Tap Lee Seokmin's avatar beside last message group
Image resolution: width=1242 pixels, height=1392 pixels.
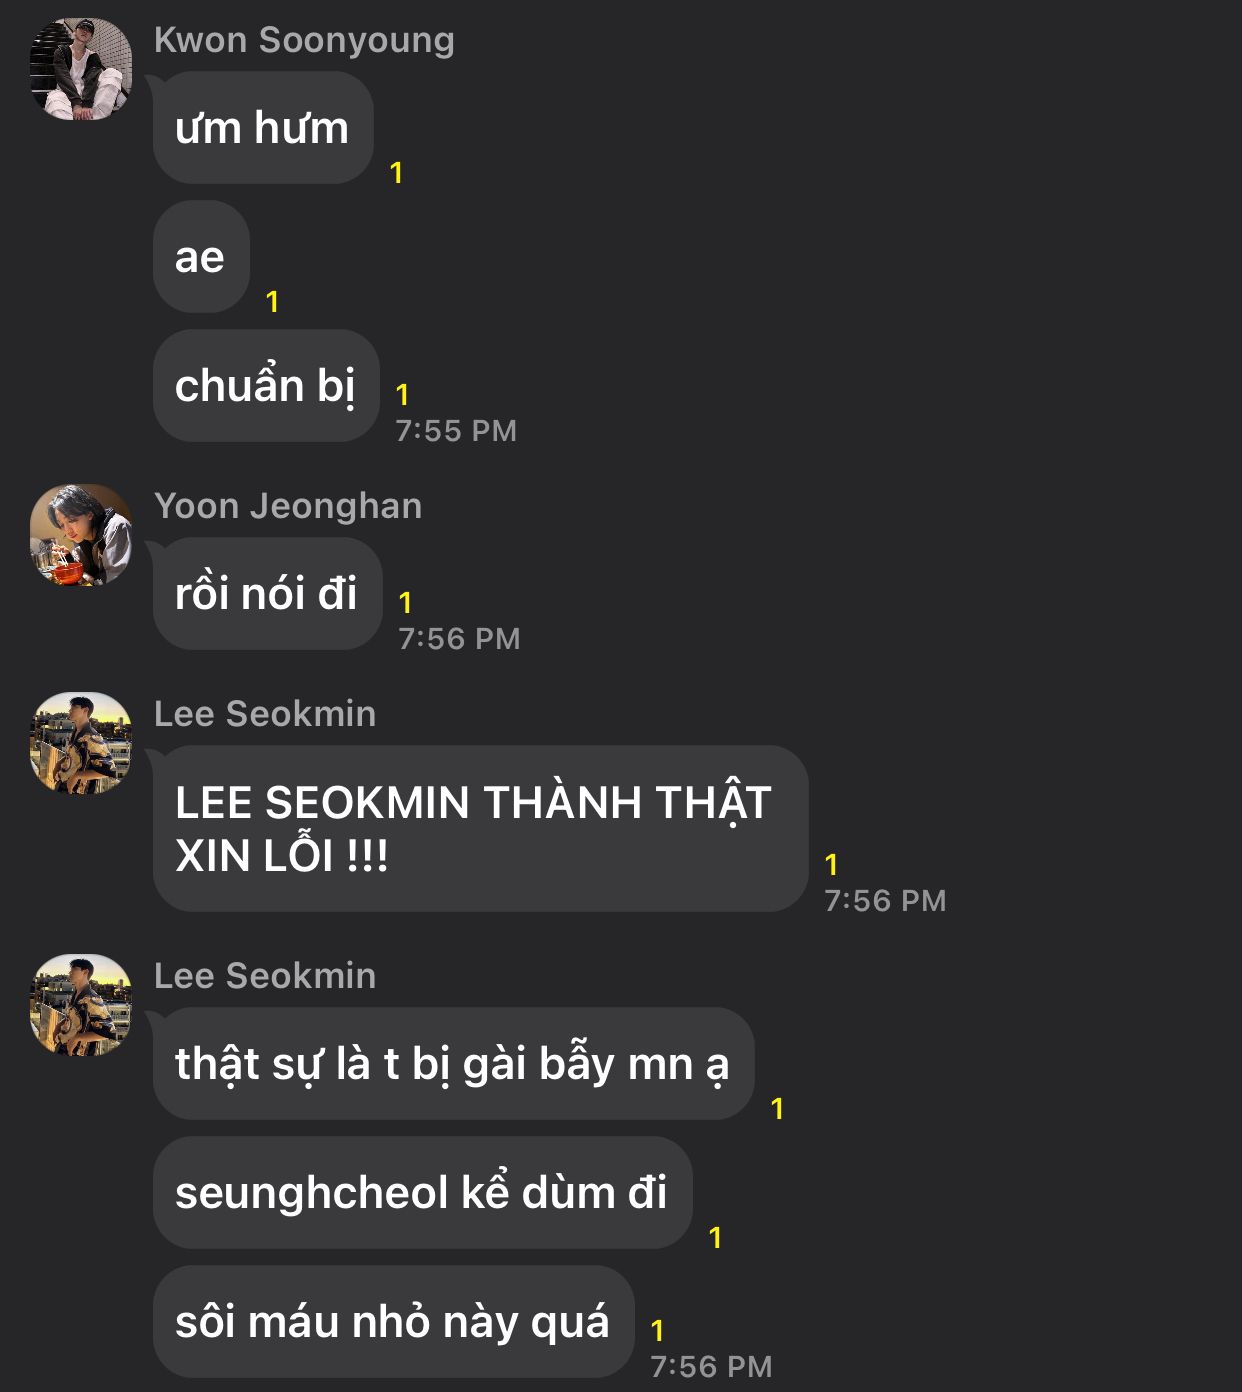pyautogui.click(x=81, y=1005)
